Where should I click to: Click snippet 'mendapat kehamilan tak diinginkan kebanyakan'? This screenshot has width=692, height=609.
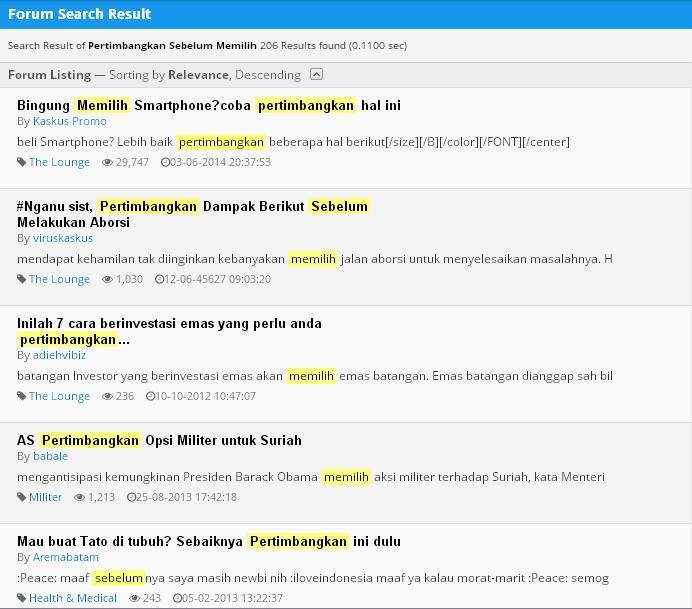tap(315, 259)
